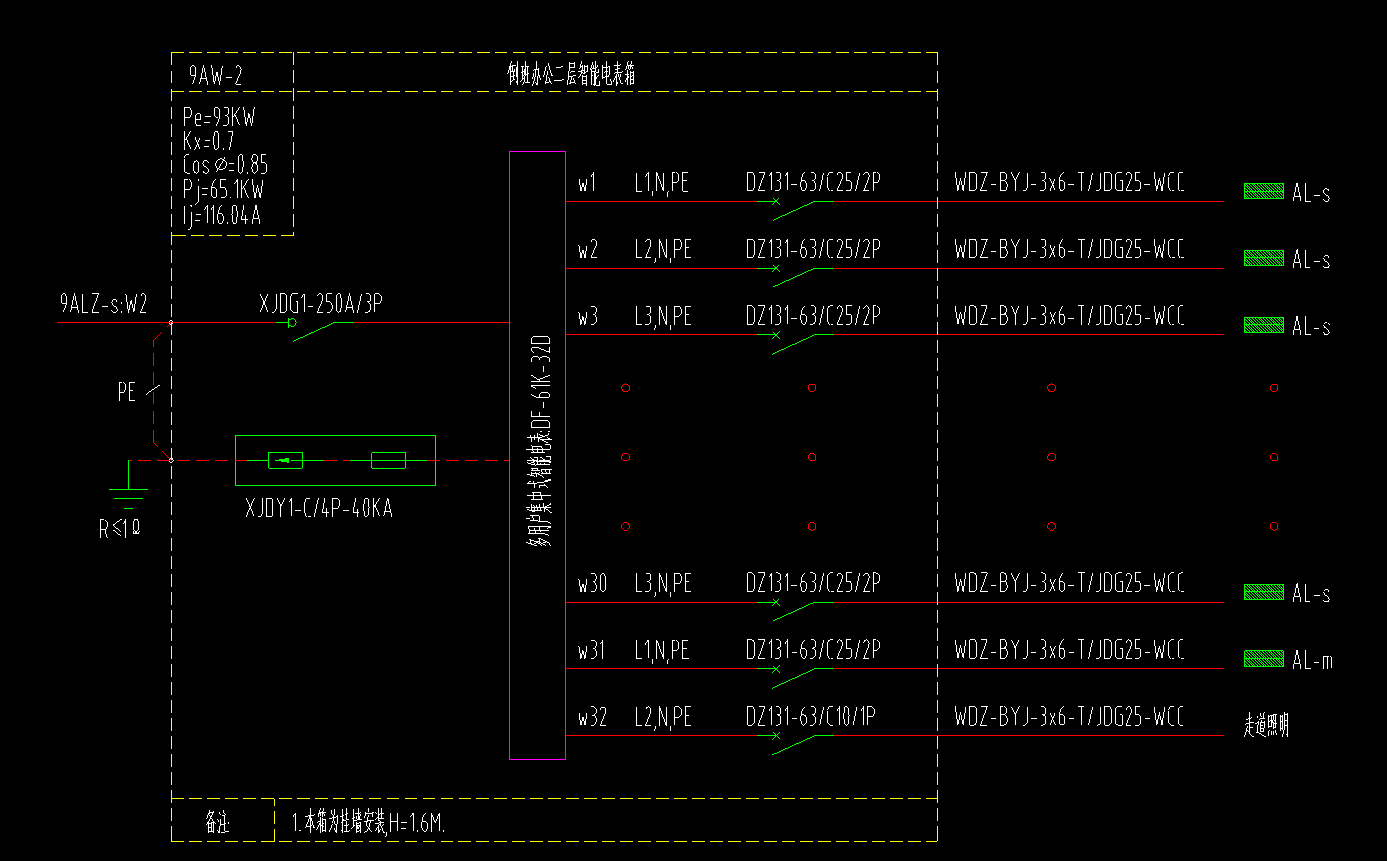Click the w30 circuit number
This screenshot has height=861, width=1387.
pos(592,584)
